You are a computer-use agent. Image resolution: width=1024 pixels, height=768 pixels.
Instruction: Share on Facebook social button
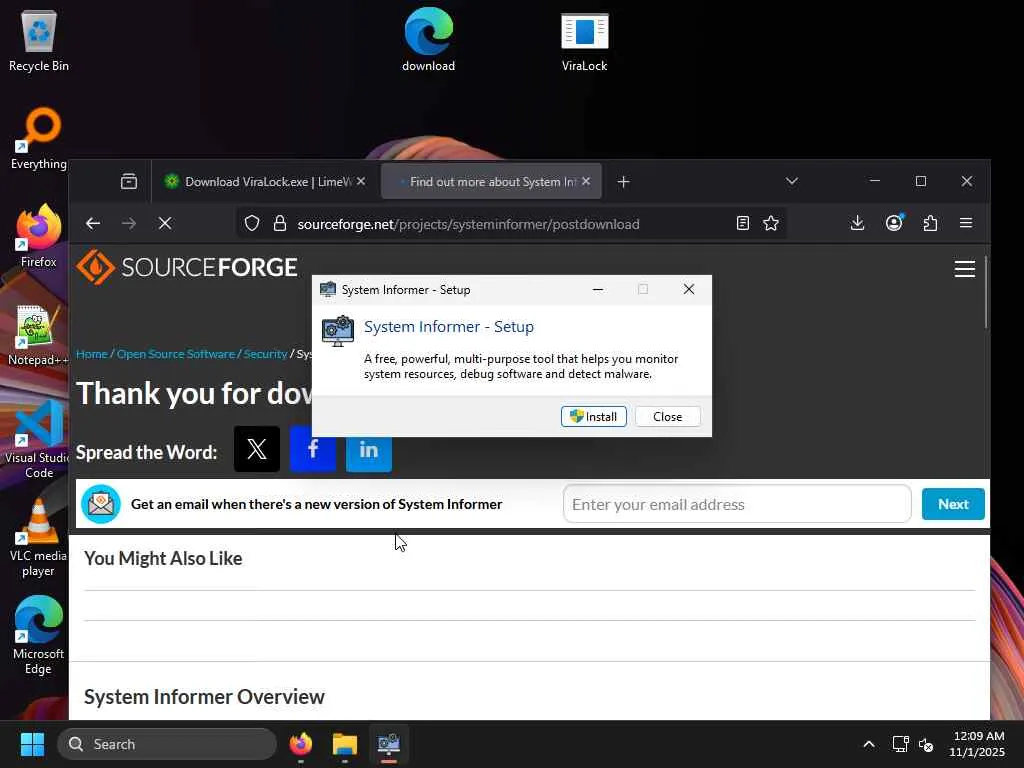click(x=313, y=449)
